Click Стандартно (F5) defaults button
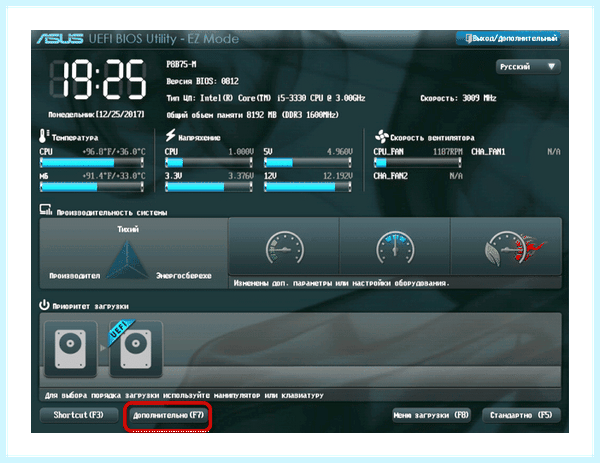Image resolution: width=600 pixels, height=463 pixels. (521, 415)
